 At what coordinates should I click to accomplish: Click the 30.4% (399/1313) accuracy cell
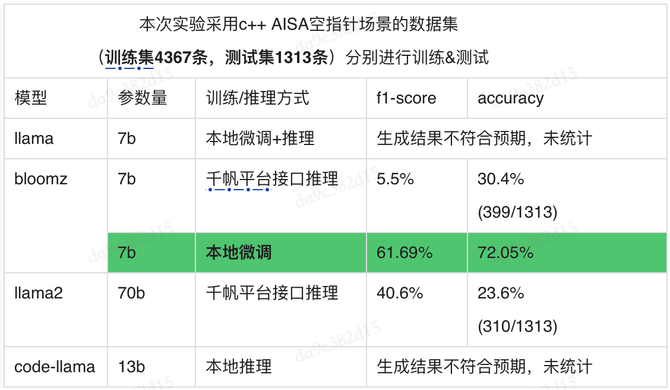pos(567,196)
